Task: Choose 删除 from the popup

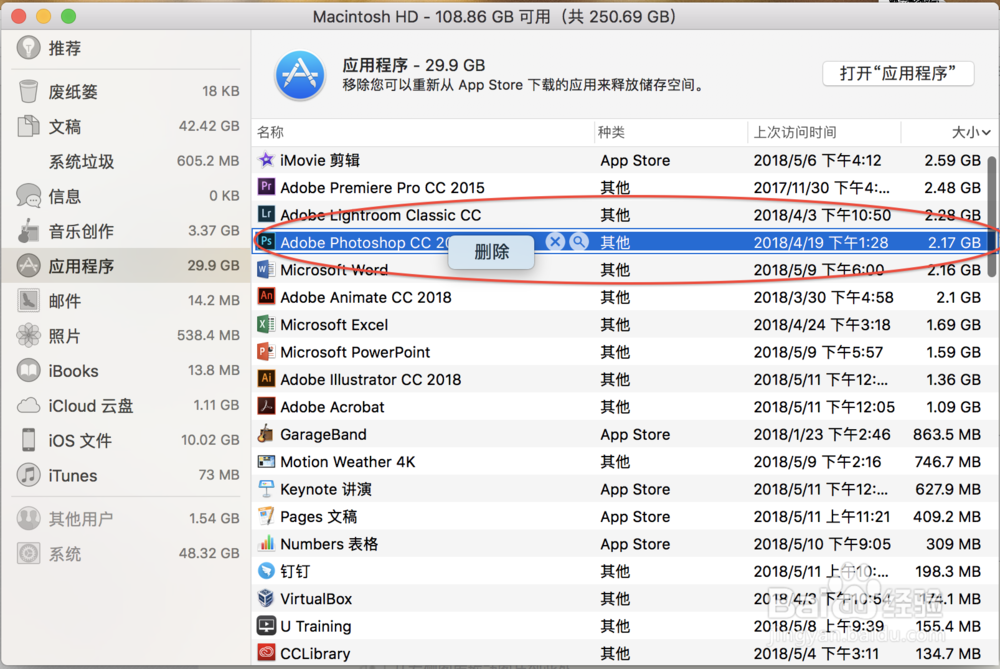Action: tap(491, 252)
